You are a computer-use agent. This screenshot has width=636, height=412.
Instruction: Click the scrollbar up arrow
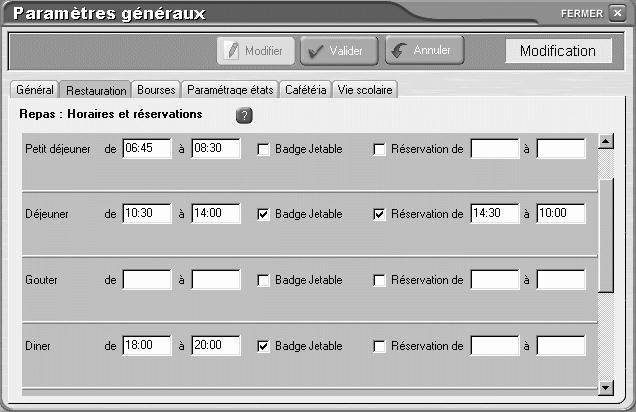tap(606, 141)
